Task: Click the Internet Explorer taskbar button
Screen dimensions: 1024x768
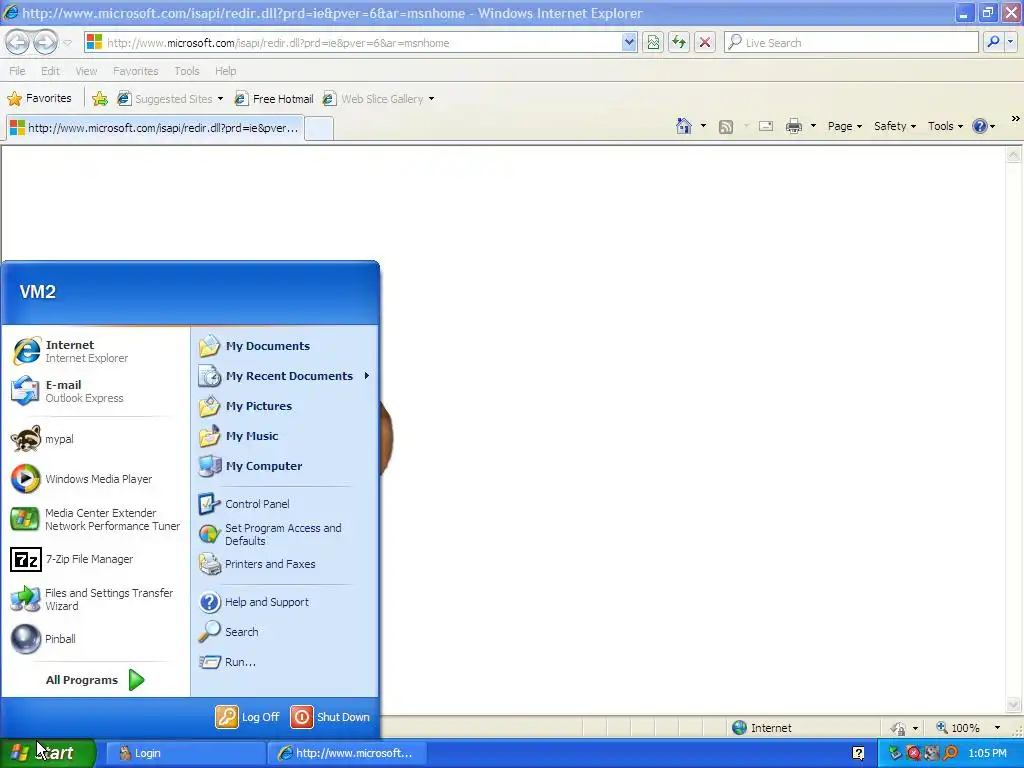Action: pyautogui.click(x=347, y=753)
